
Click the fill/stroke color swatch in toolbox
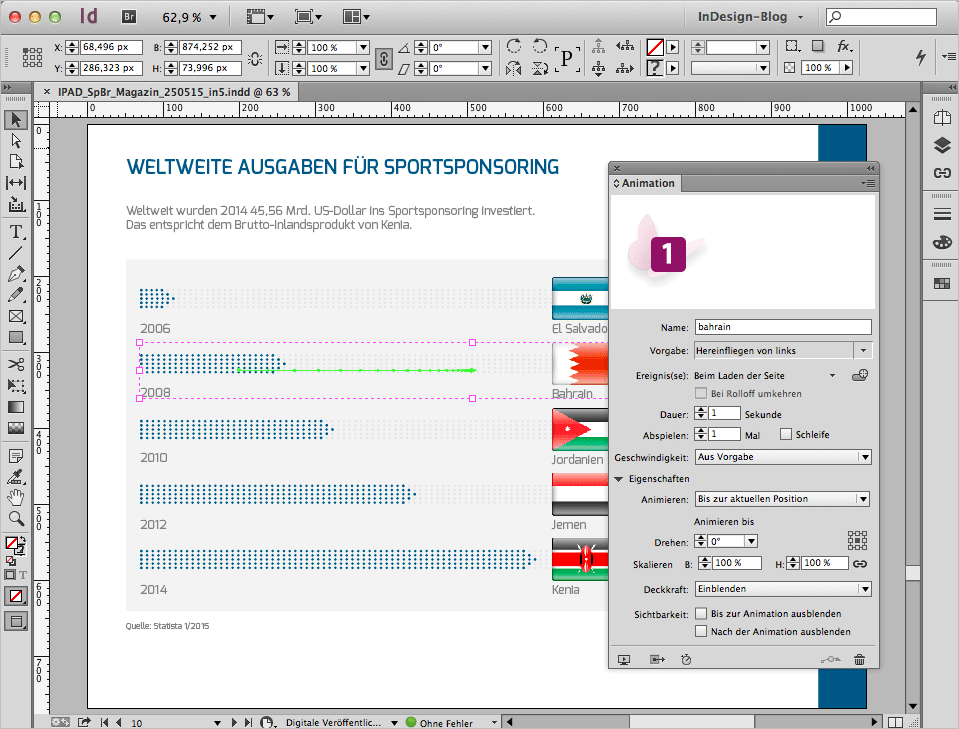coord(14,545)
